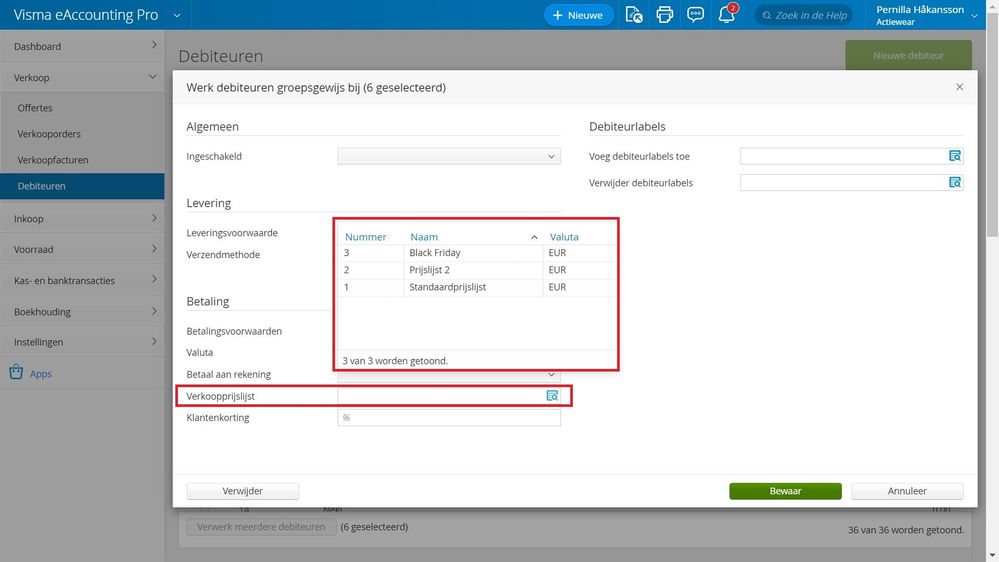Sort price lists by Nummer column
The image size is (999, 562).
(x=366, y=237)
